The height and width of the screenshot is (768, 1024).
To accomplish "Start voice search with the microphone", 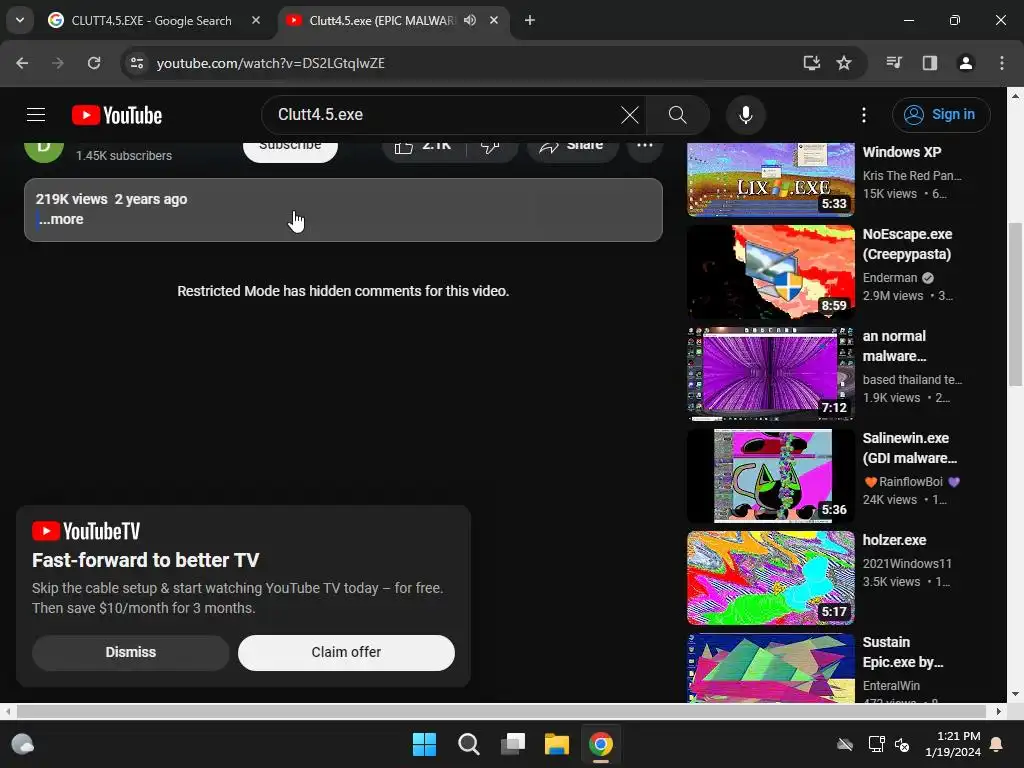I will [745, 115].
